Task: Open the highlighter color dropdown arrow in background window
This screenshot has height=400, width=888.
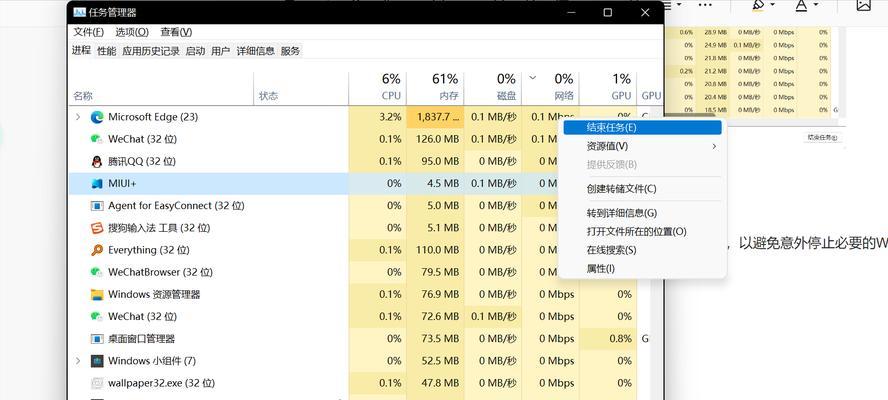Action: click(772, 5)
